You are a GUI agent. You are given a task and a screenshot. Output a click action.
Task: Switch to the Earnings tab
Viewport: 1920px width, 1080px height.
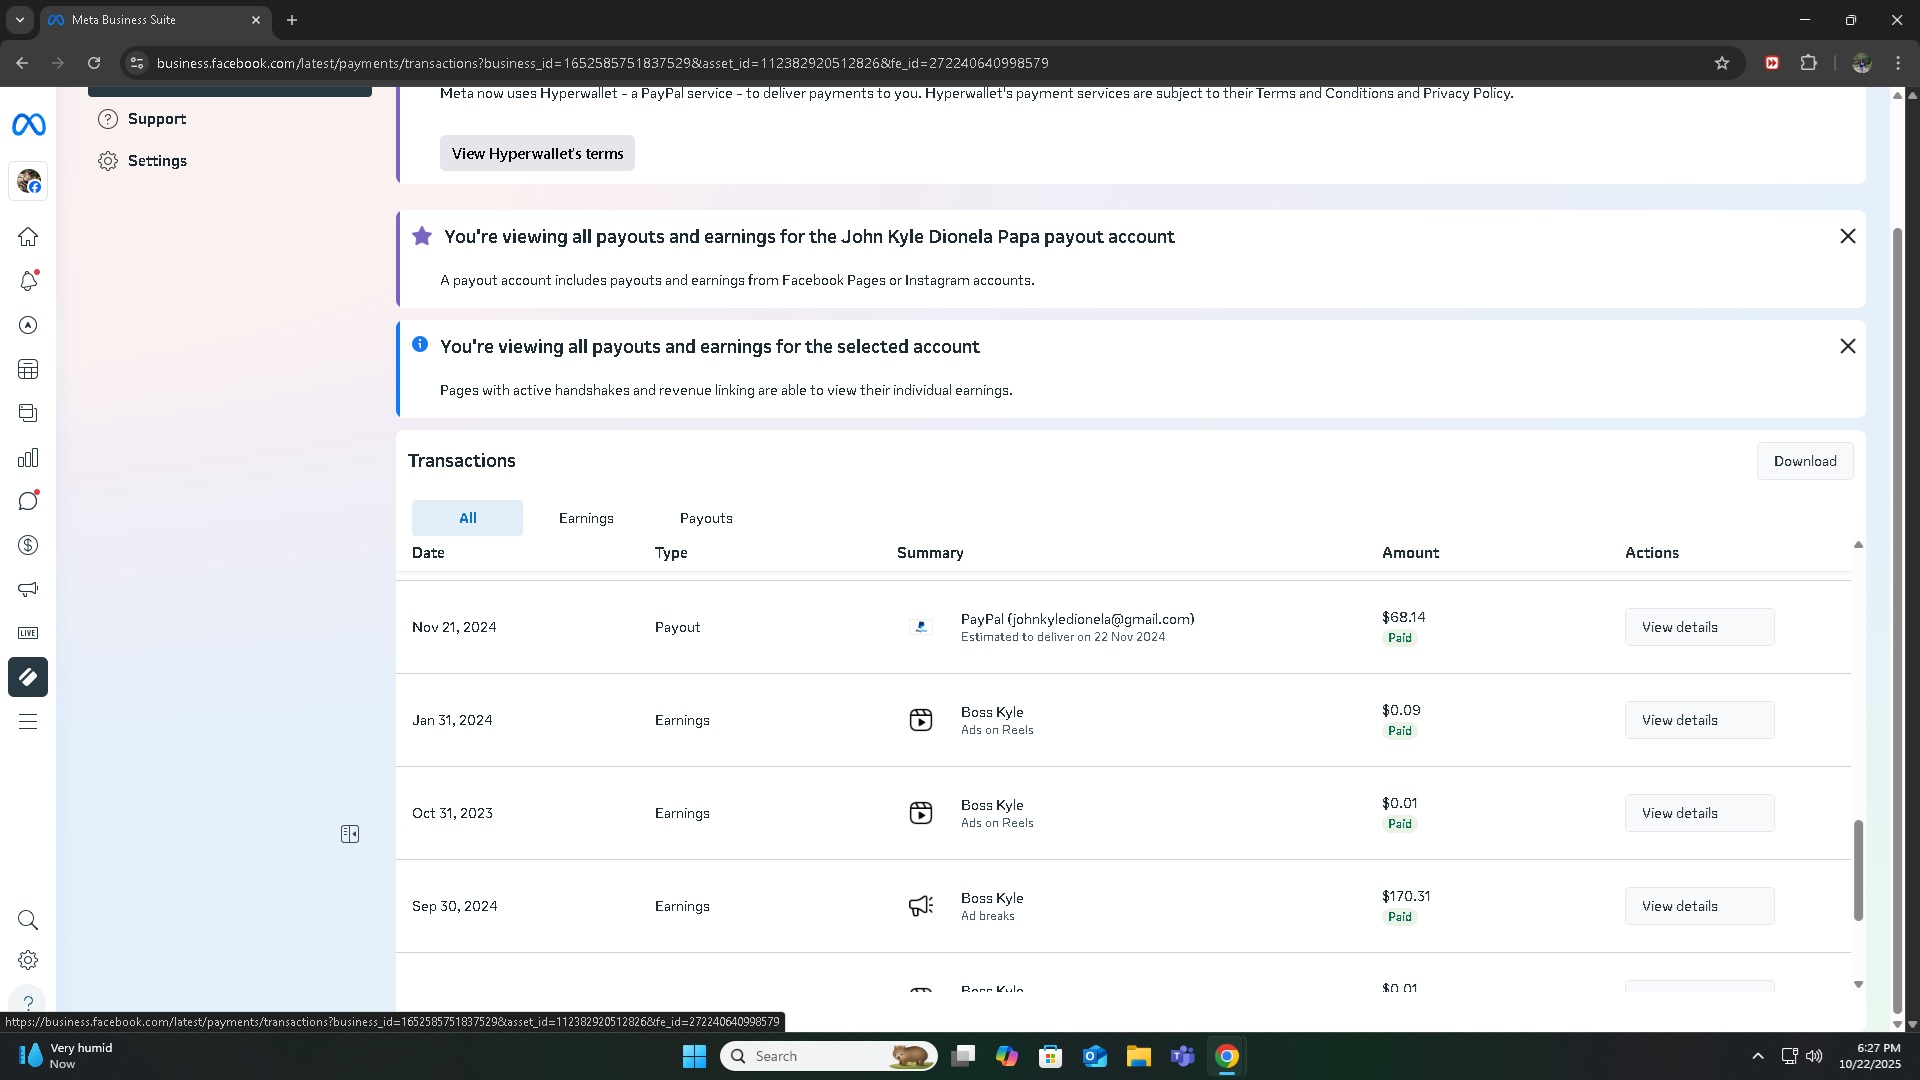586,518
